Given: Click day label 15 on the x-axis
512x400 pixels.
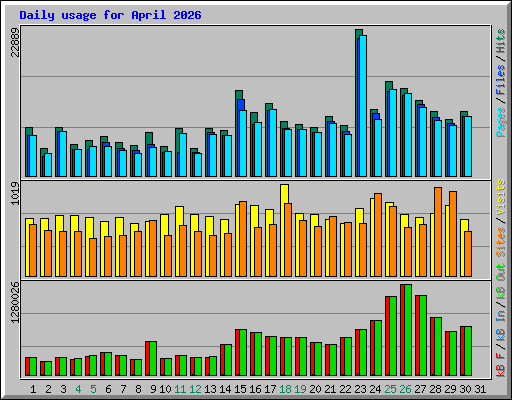Looking at the screenshot, I should 240,389.
